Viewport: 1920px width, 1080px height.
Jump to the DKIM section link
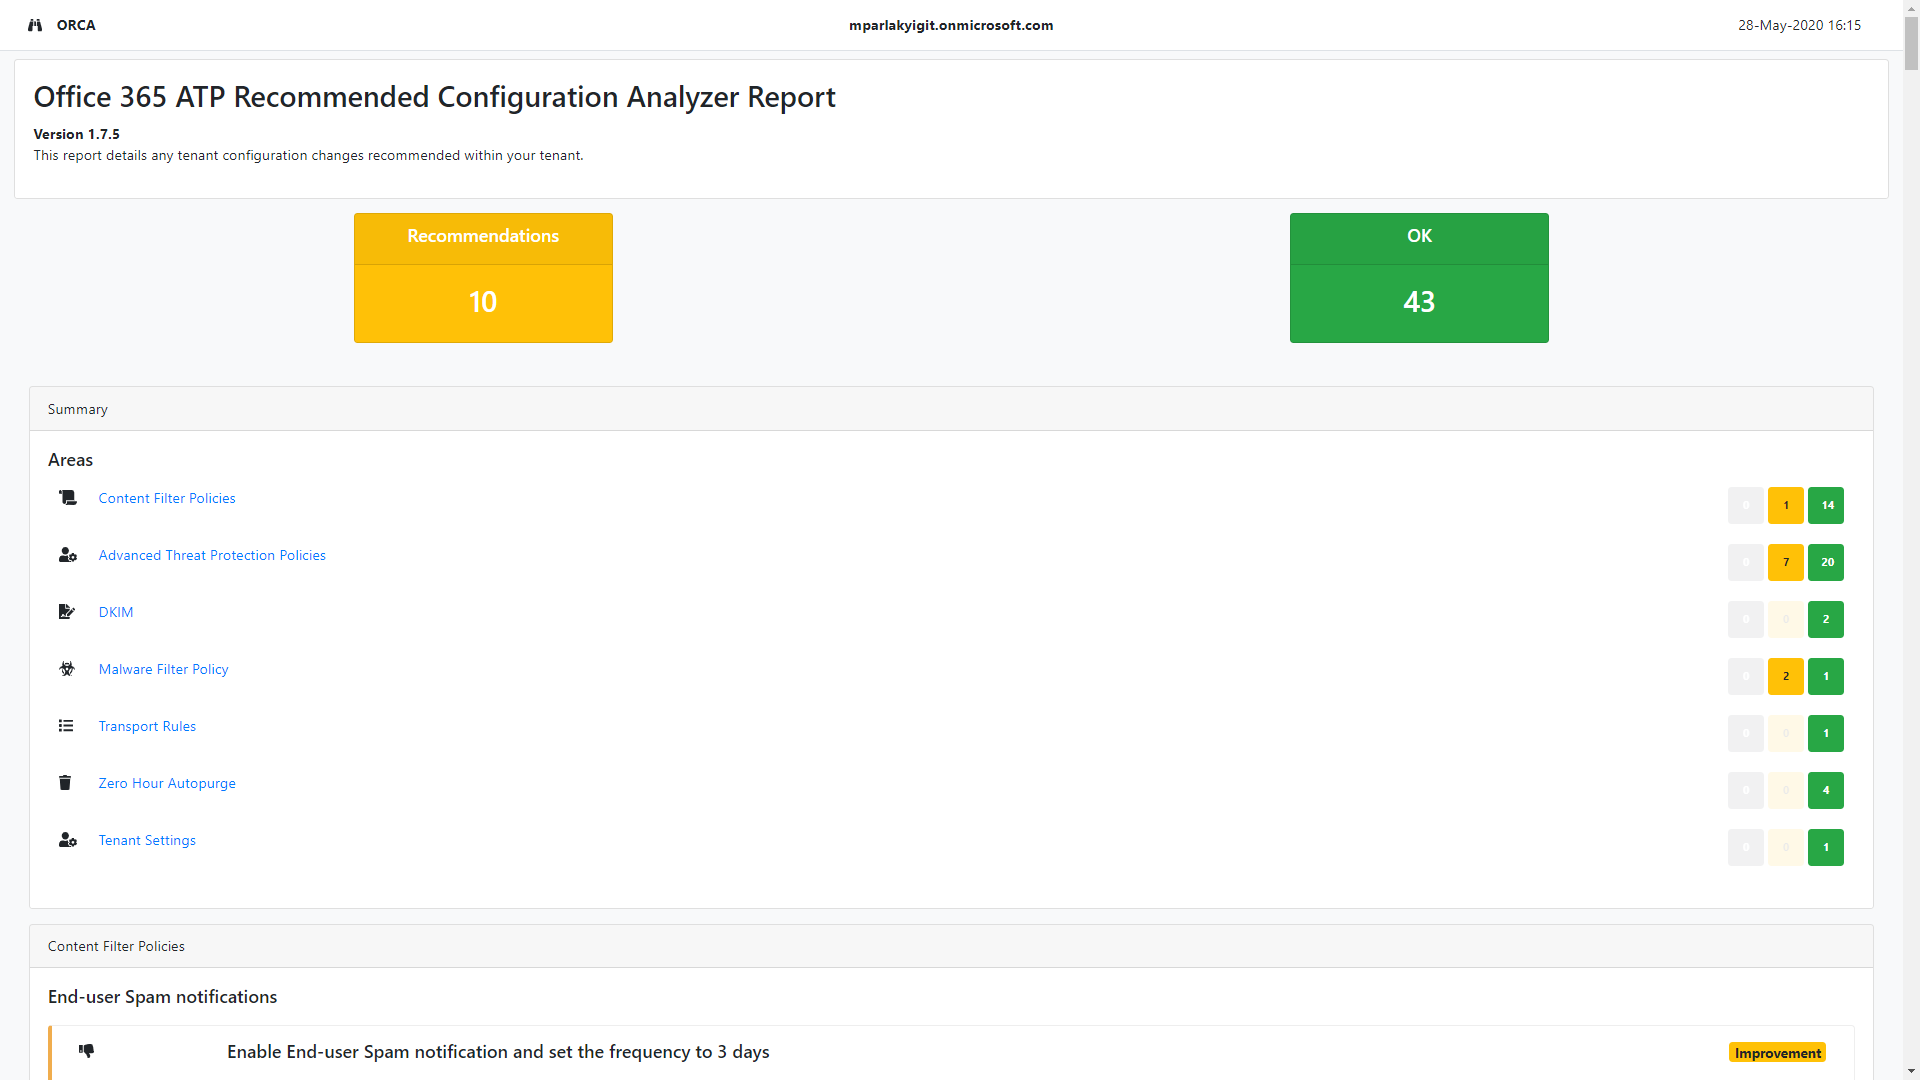116,612
